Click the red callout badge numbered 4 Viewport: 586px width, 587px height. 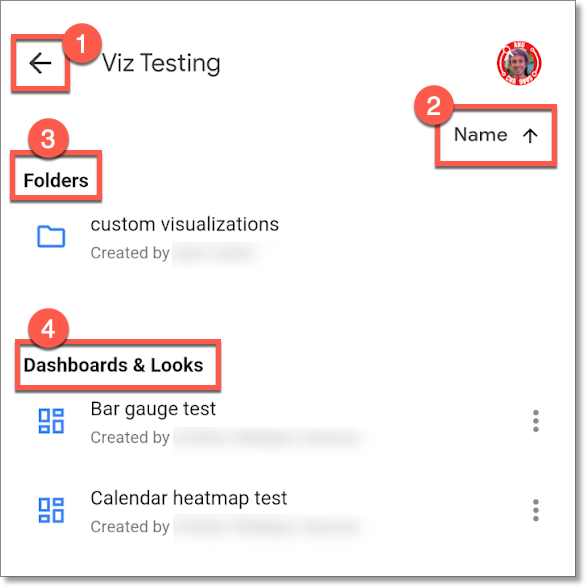click(x=48, y=329)
